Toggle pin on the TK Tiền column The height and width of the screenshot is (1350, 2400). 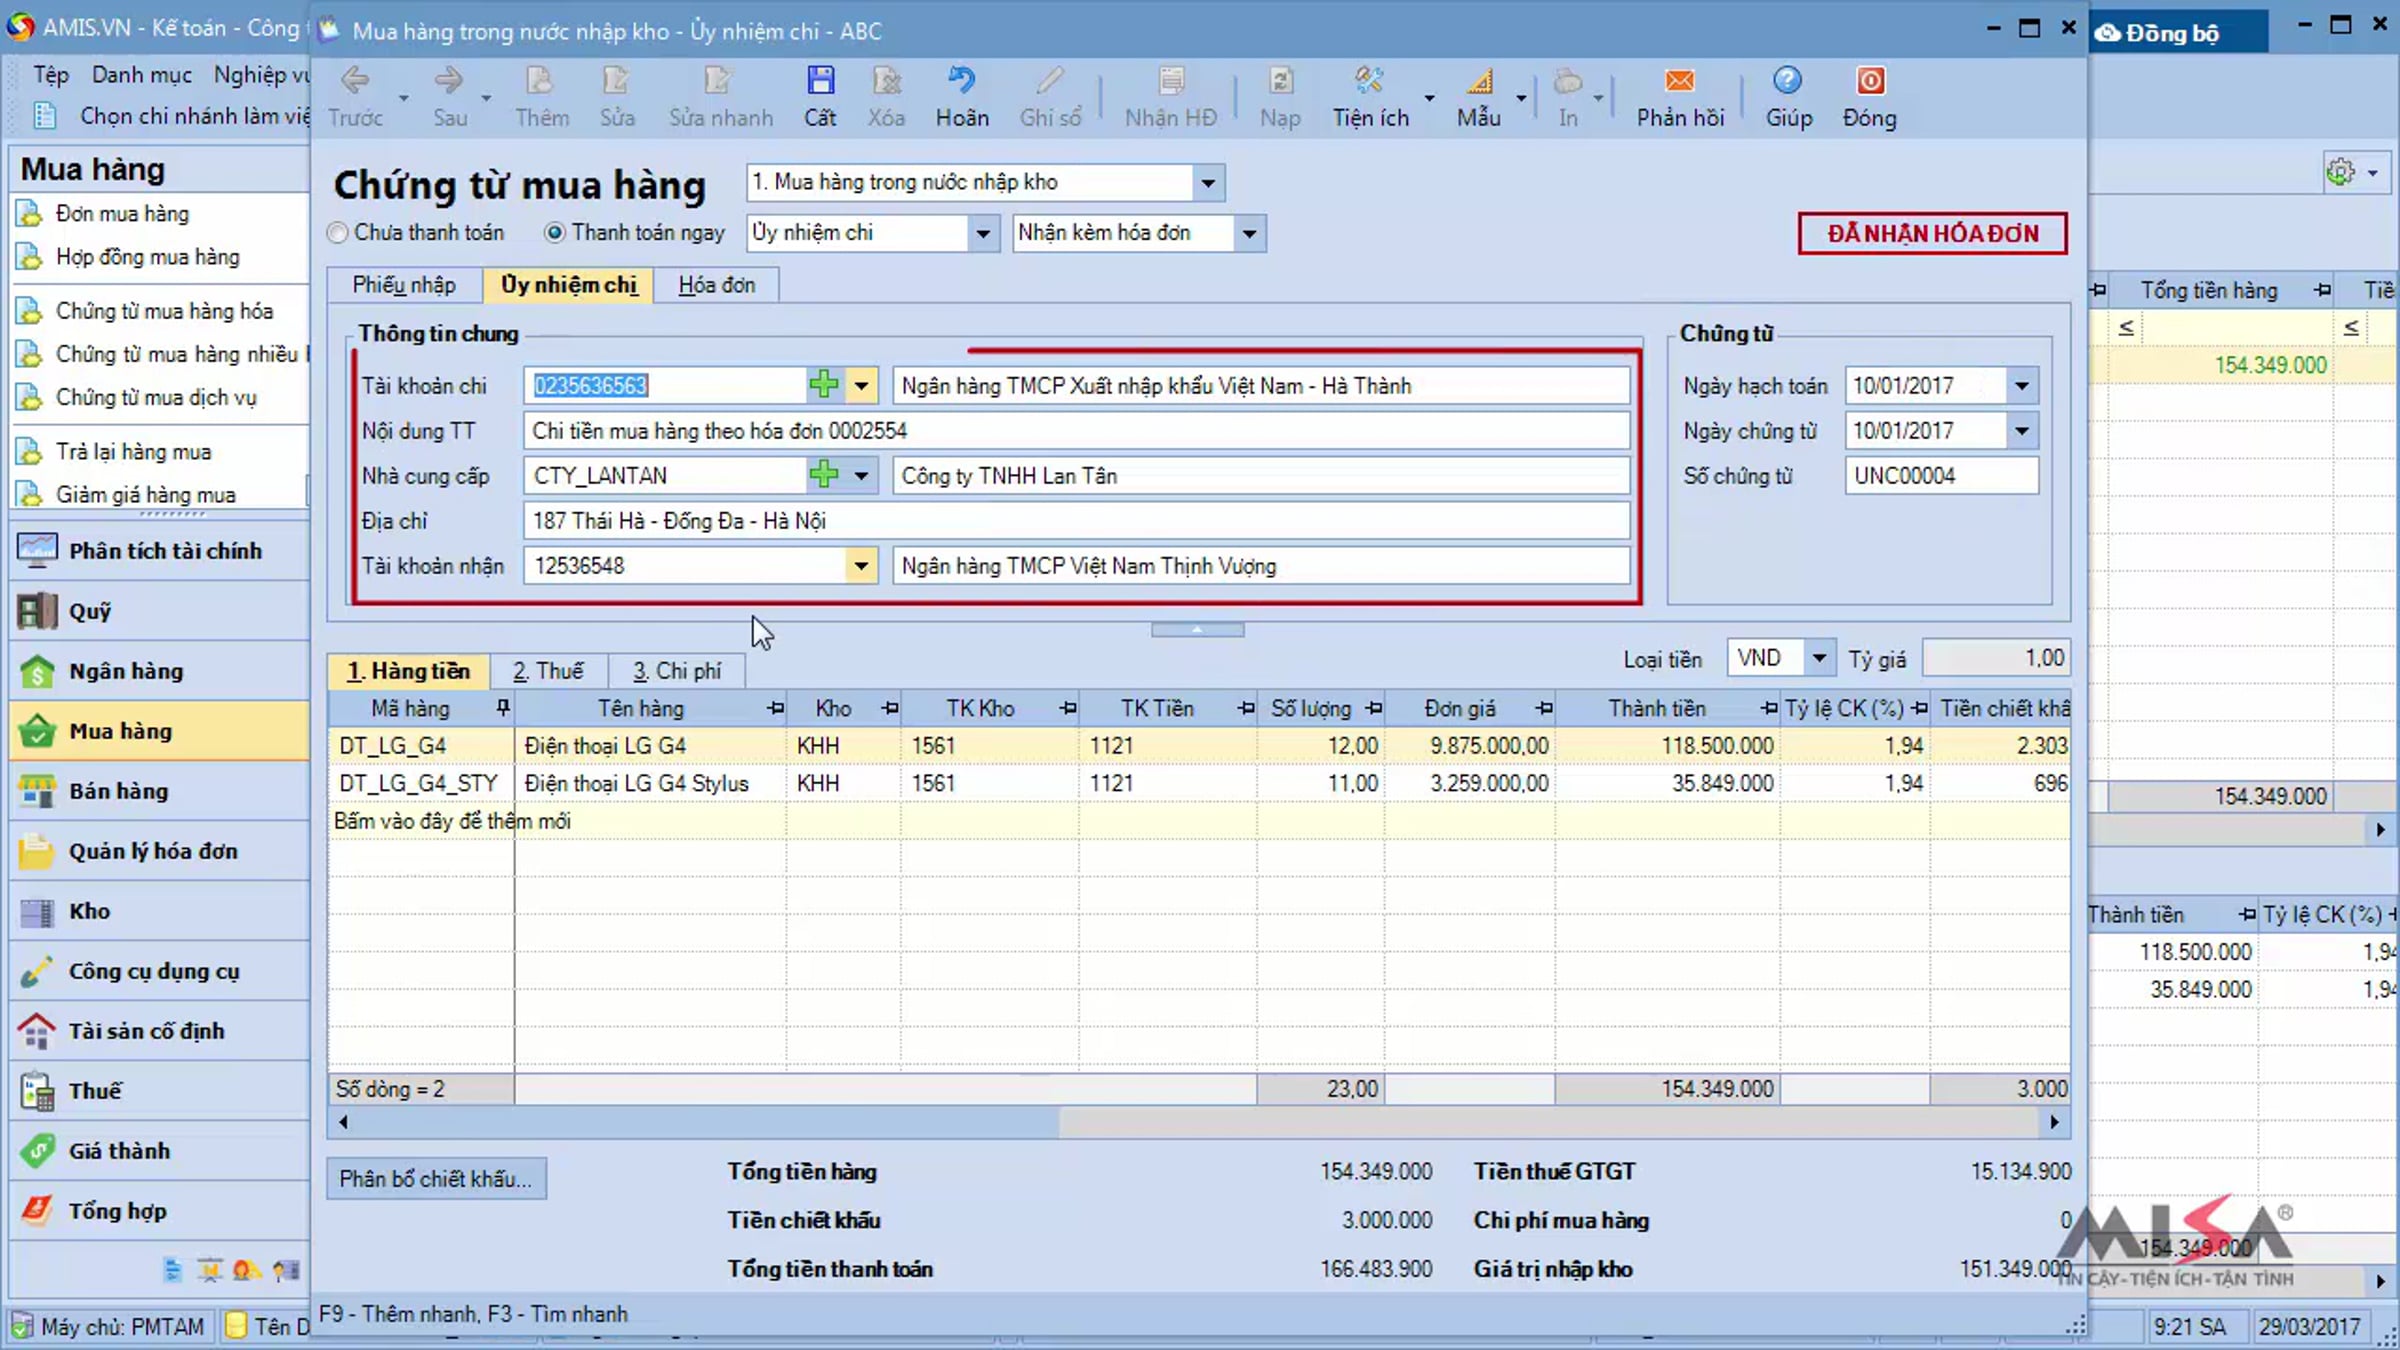point(1245,709)
